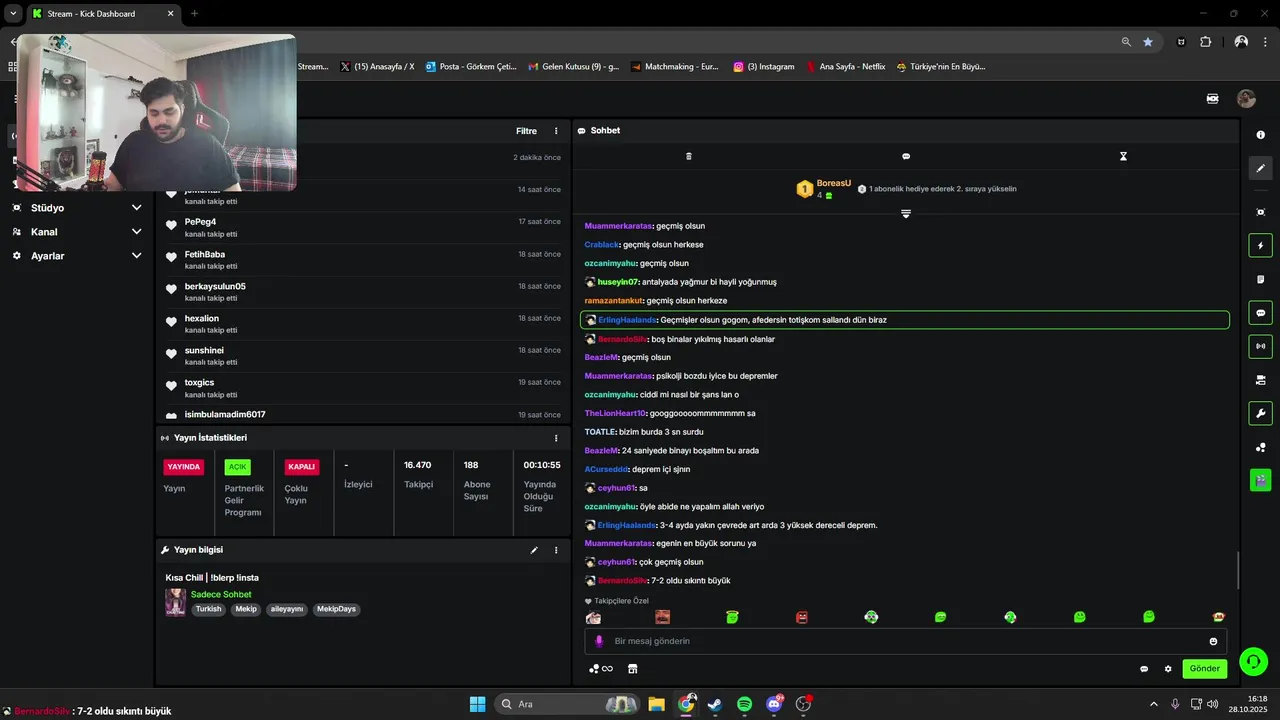This screenshot has width=1280, height=720.
Task: Click the Turkish tag
Action: pyautogui.click(x=208, y=609)
